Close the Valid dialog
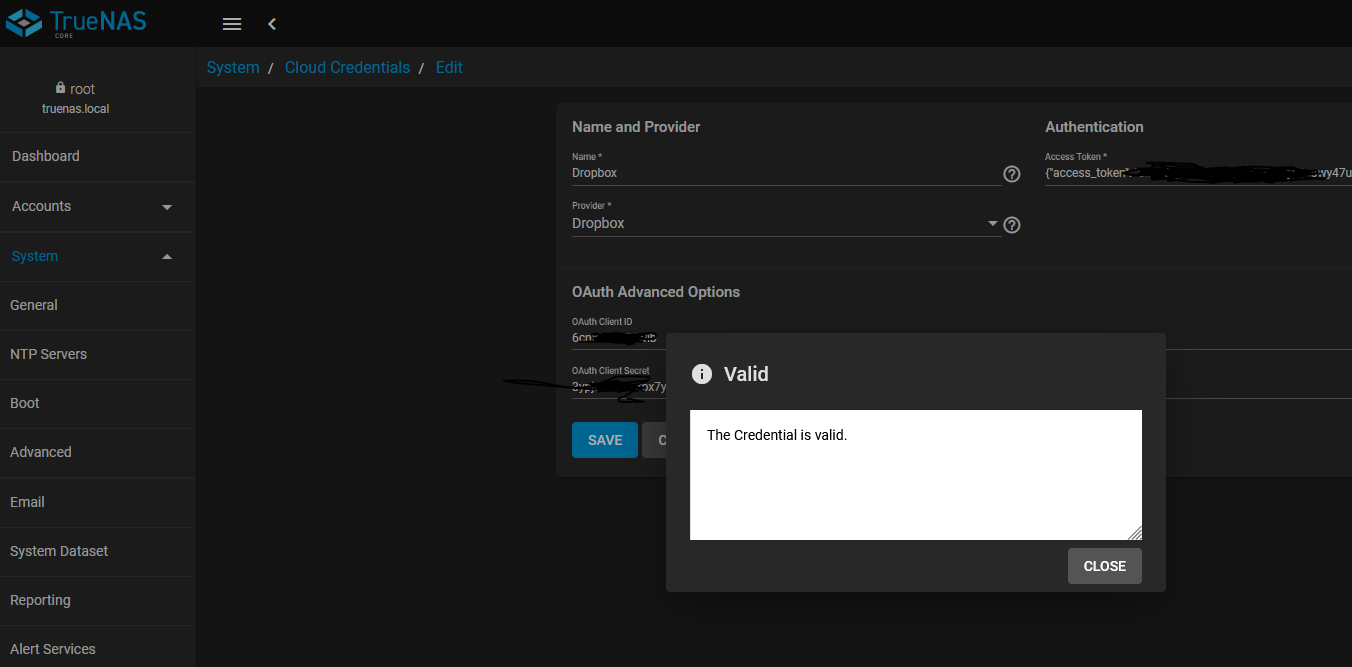Viewport: 1352px width, 667px height. pyautogui.click(x=1104, y=566)
